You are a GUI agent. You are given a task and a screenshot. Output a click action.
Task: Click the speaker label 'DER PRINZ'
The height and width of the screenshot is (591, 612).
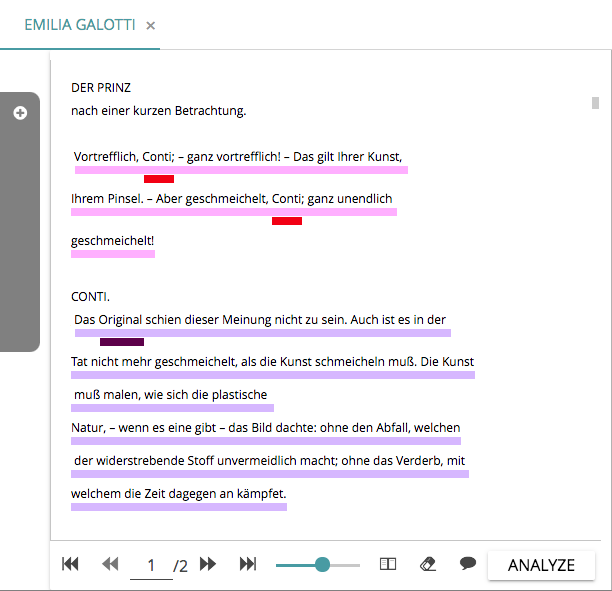coord(101,88)
